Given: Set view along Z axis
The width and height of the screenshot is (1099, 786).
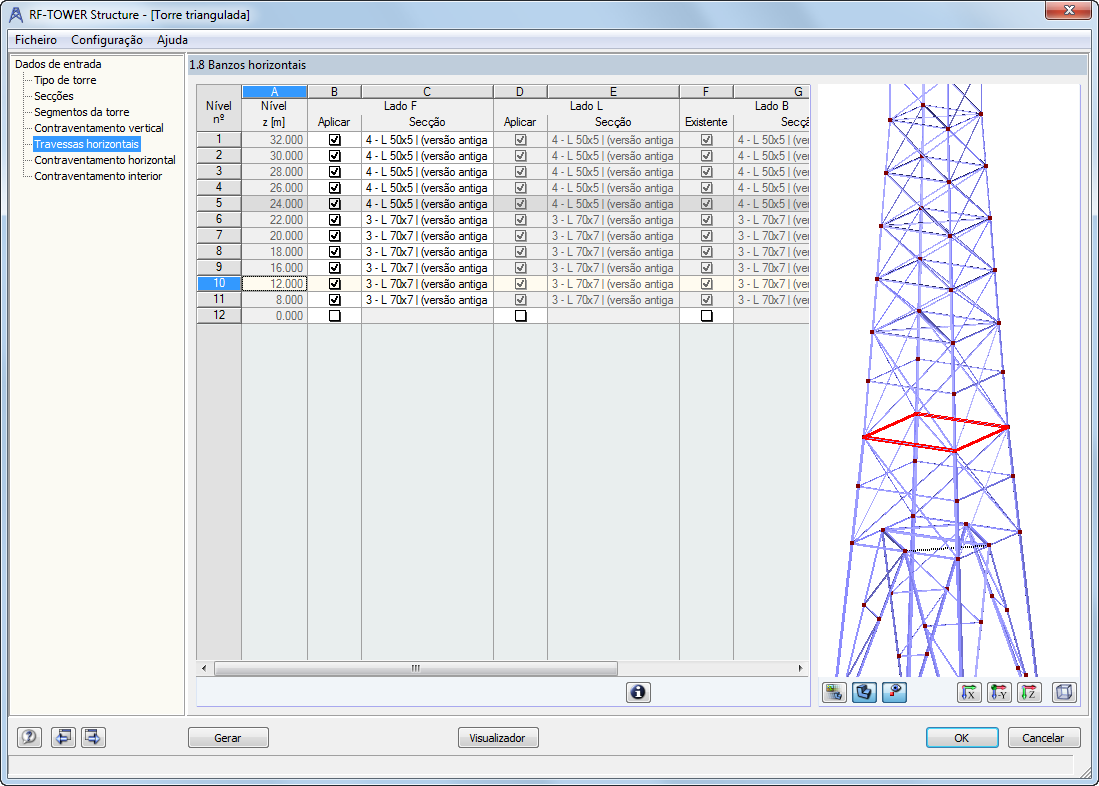Looking at the screenshot, I should (x=1029, y=693).
